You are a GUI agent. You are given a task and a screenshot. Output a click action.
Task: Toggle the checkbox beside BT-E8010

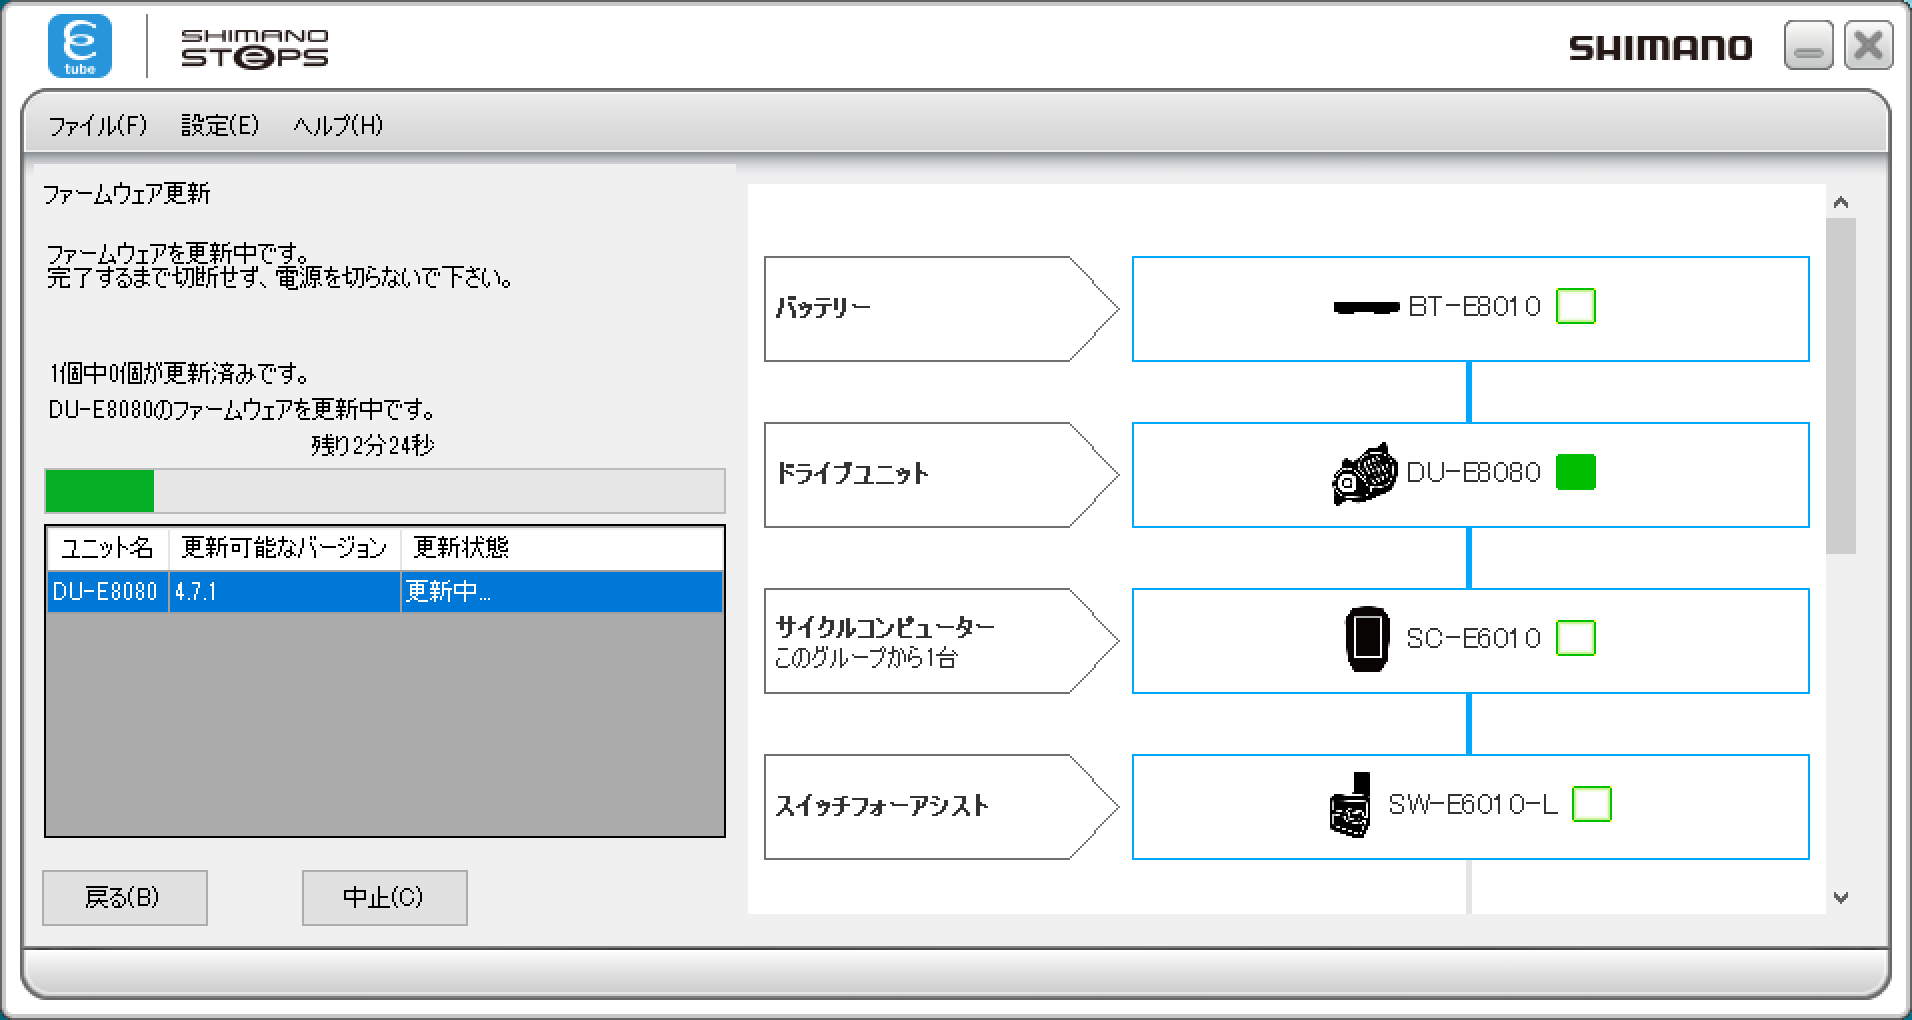(x=1575, y=307)
